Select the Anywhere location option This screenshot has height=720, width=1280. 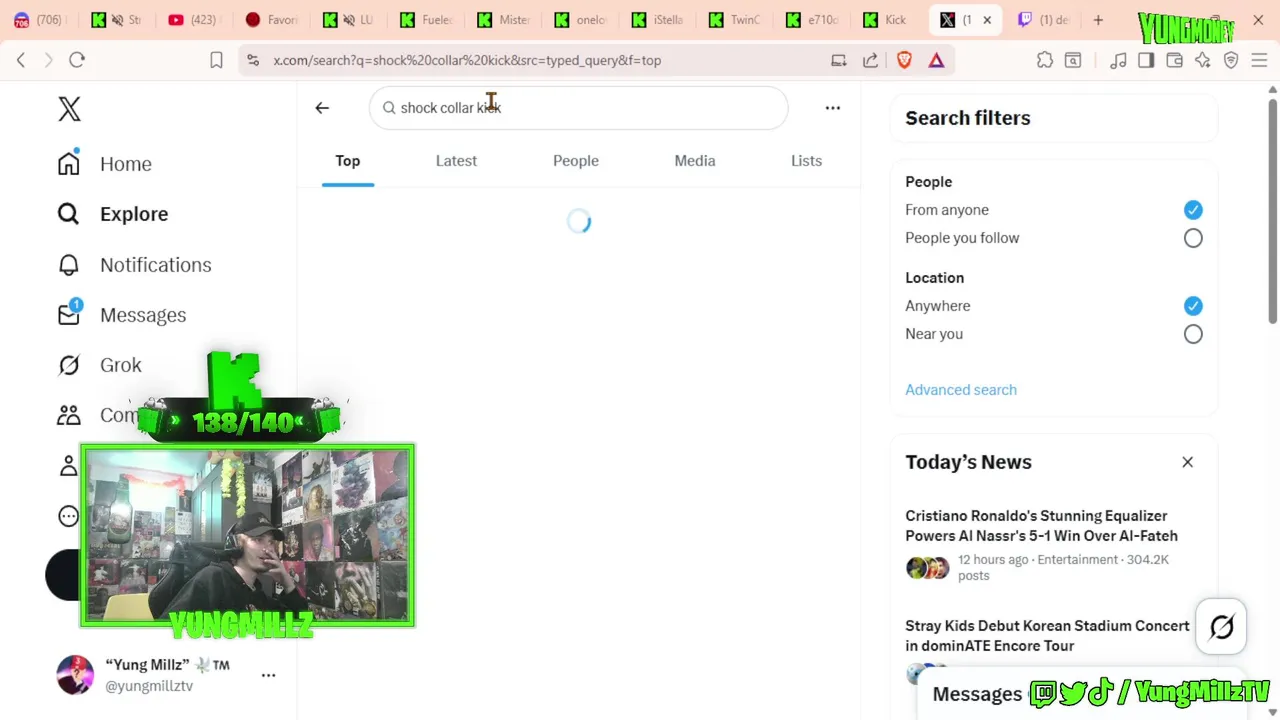coord(1193,306)
